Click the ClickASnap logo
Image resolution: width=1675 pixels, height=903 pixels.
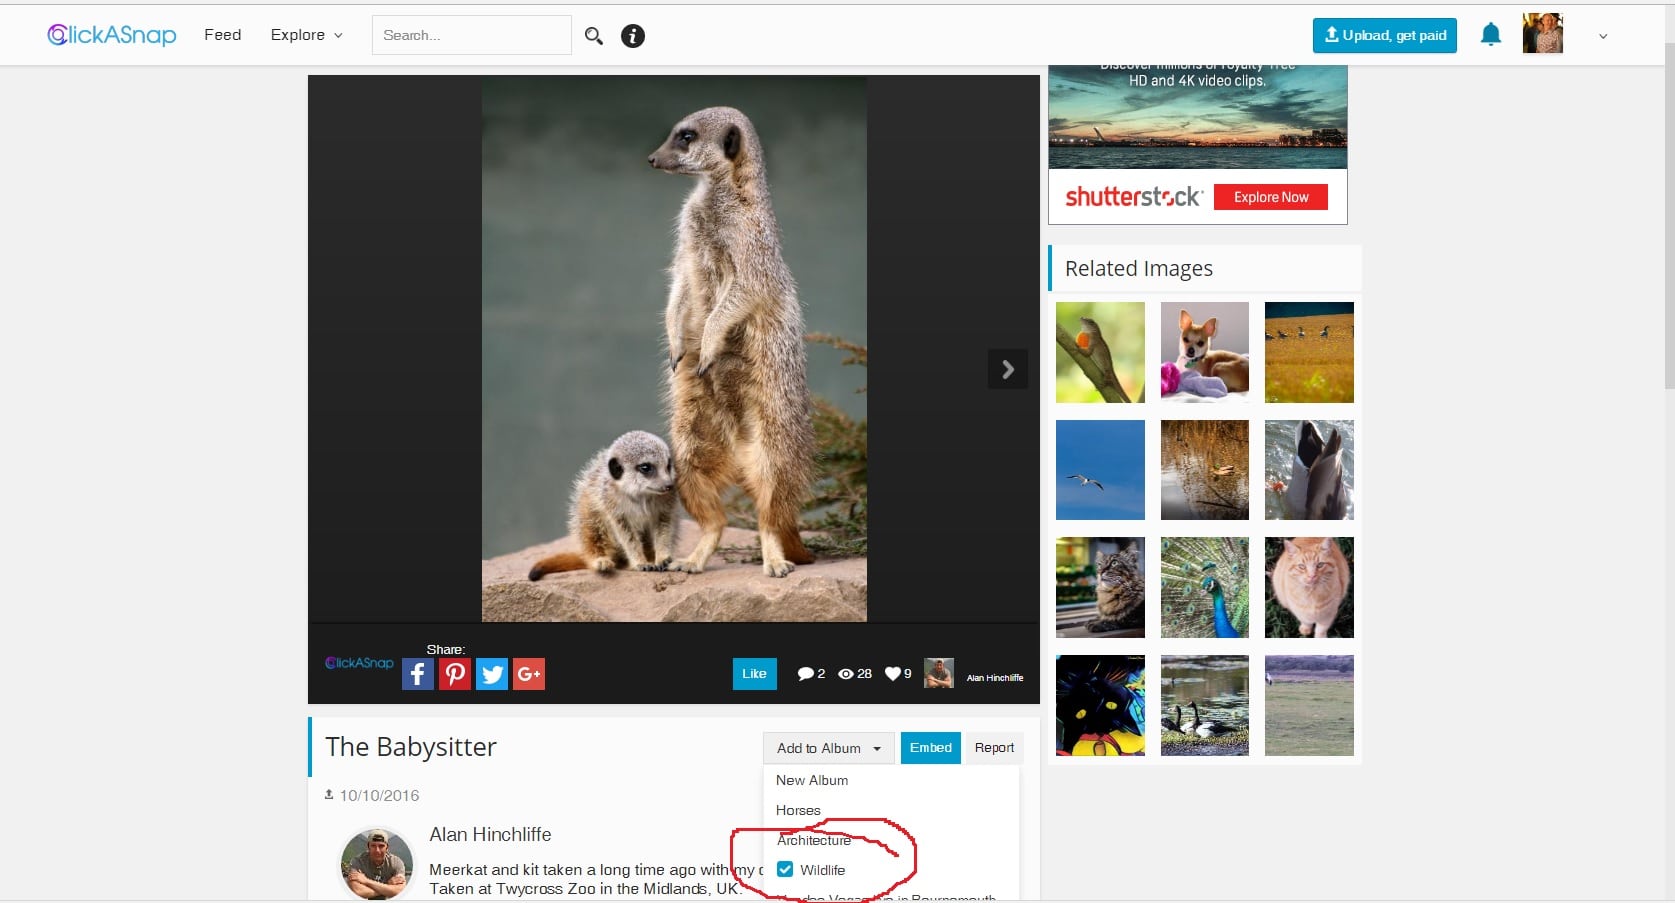[x=110, y=34]
